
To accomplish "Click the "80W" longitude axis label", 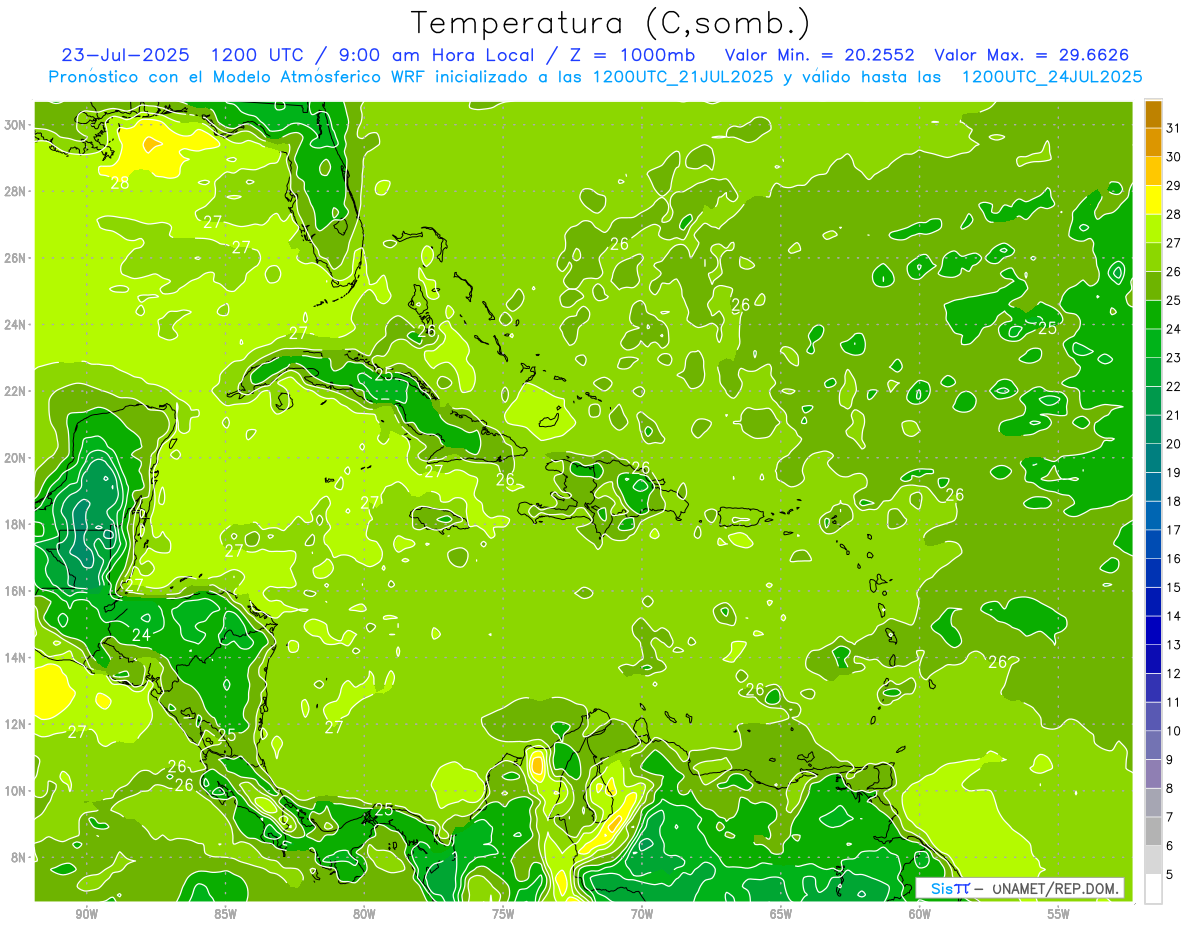I will (x=364, y=914).
